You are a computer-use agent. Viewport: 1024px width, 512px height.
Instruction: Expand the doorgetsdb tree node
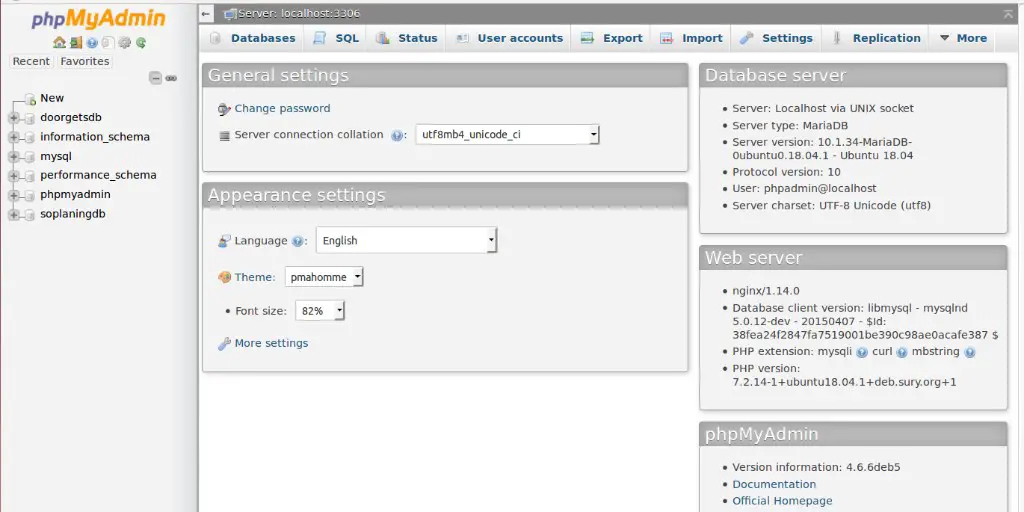coord(14,118)
